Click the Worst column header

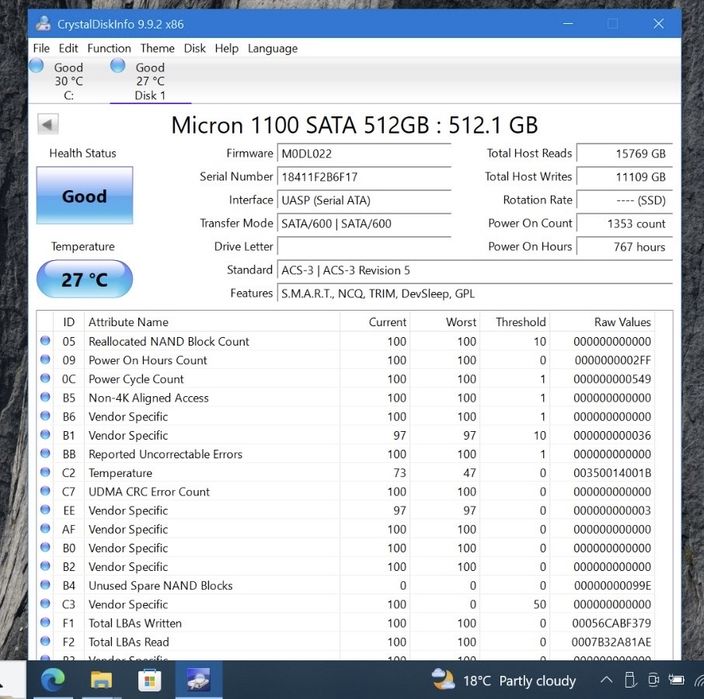[445, 322]
